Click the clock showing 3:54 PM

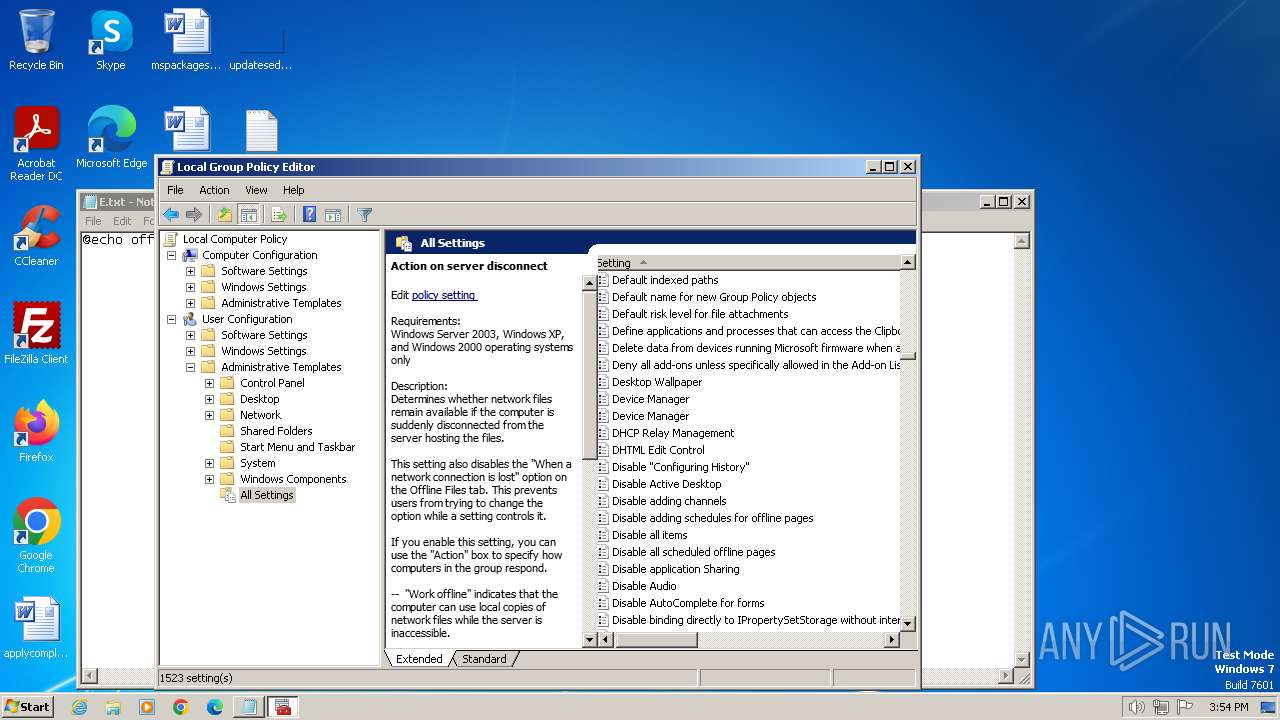[x=1228, y=707]
